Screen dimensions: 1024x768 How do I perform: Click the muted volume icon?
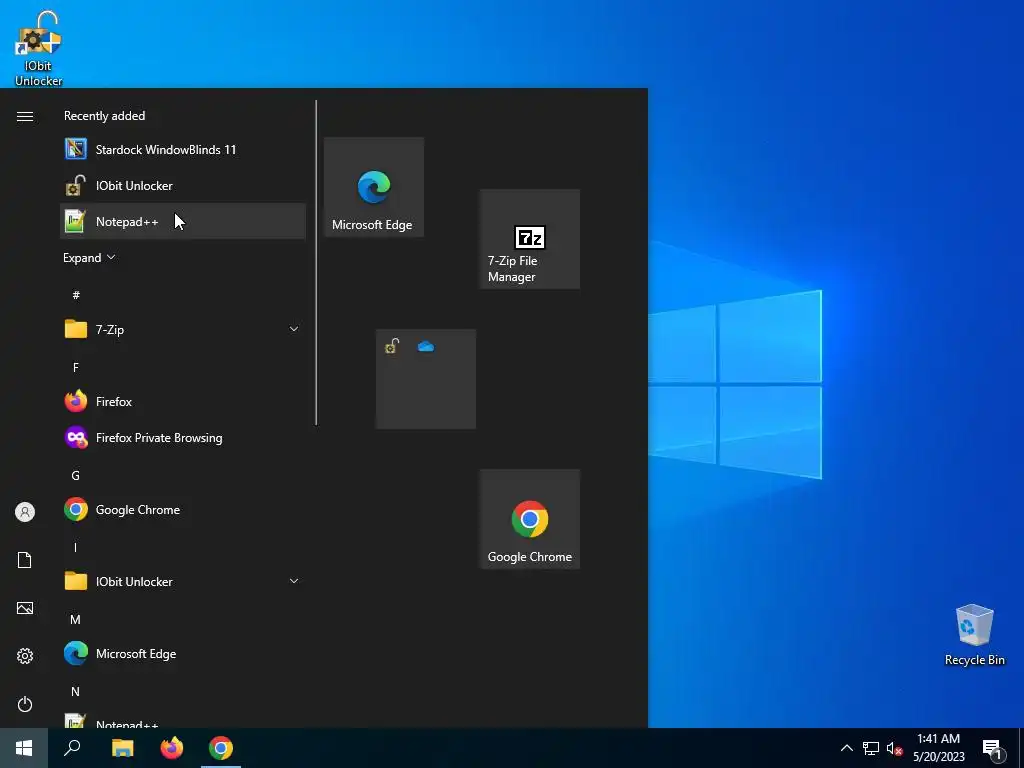pyautogui.click(x=894, y=748)
